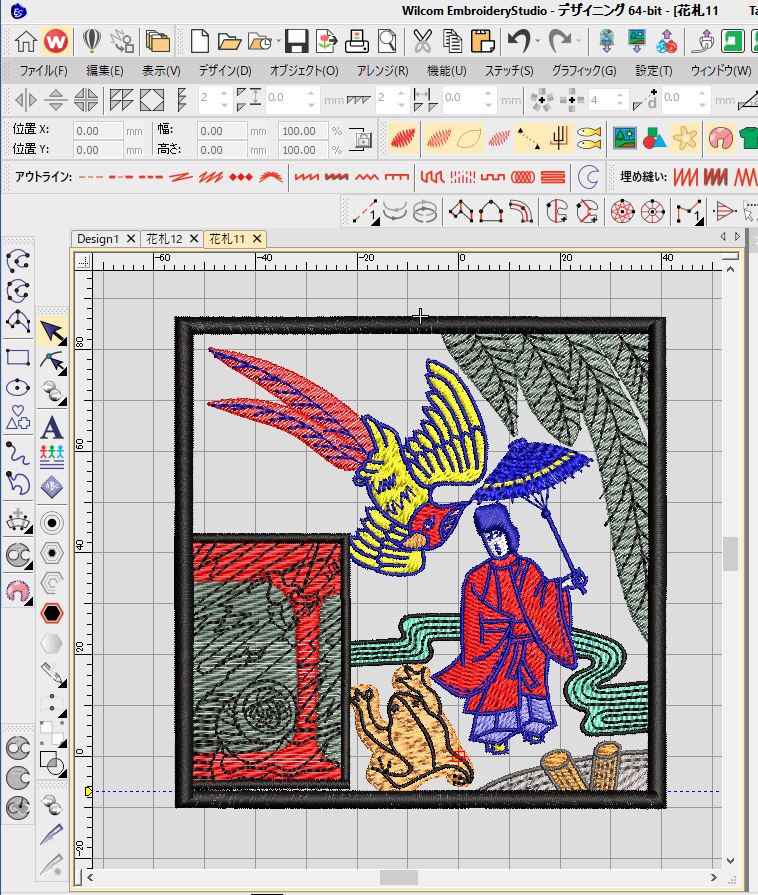758x895 pixels.
Task: Select the Team Names tool with three figures
Action: coord(52,457)
